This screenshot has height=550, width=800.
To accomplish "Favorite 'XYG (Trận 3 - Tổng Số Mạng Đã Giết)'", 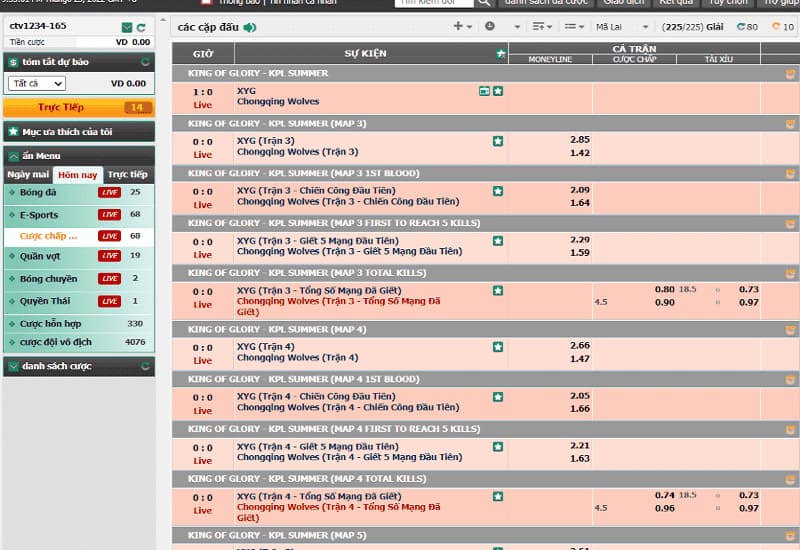I will coord(498,291).
